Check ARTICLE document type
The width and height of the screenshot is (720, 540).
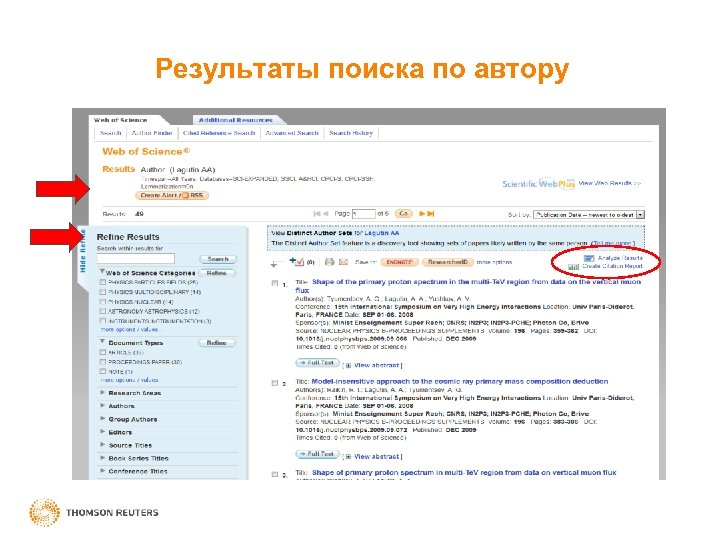[x=103, y=352]
